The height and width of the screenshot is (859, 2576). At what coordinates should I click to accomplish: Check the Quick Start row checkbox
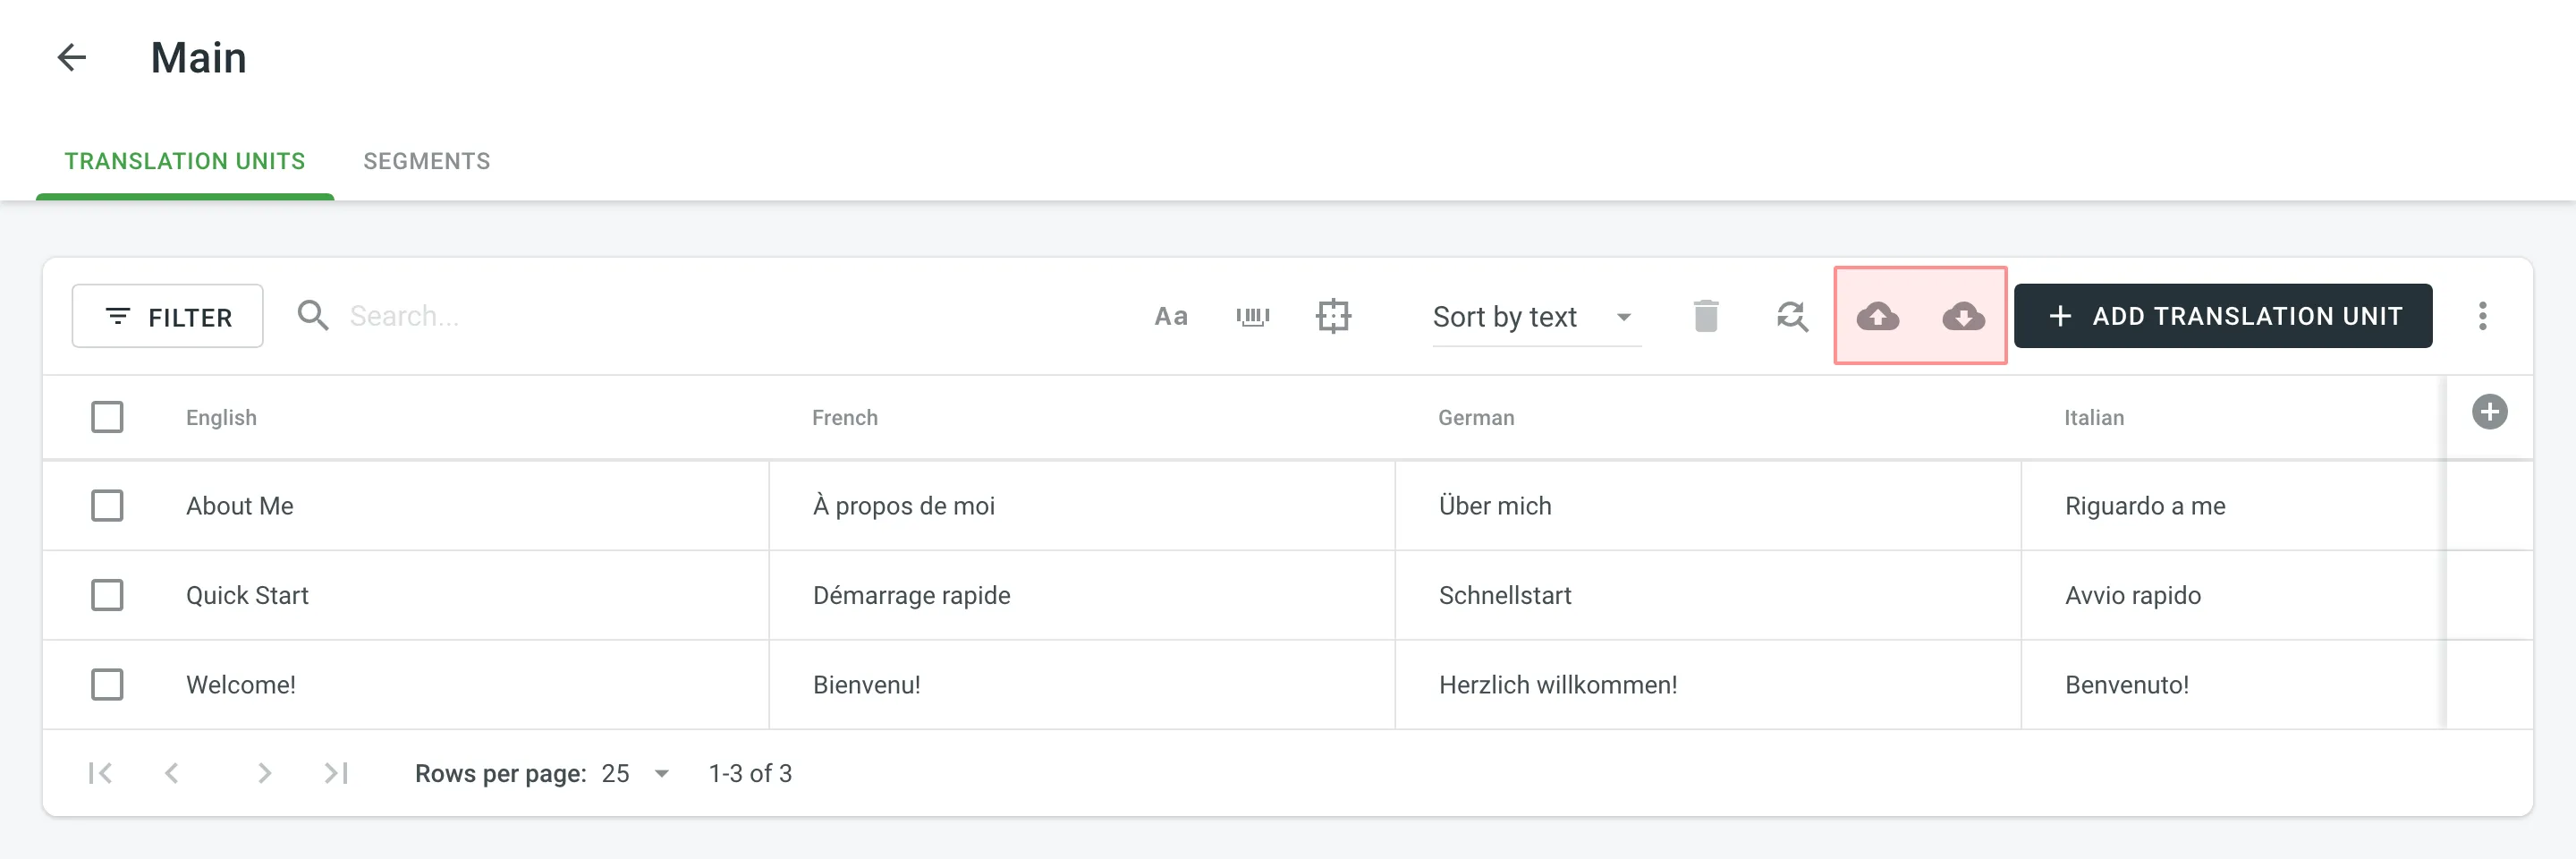107,595
